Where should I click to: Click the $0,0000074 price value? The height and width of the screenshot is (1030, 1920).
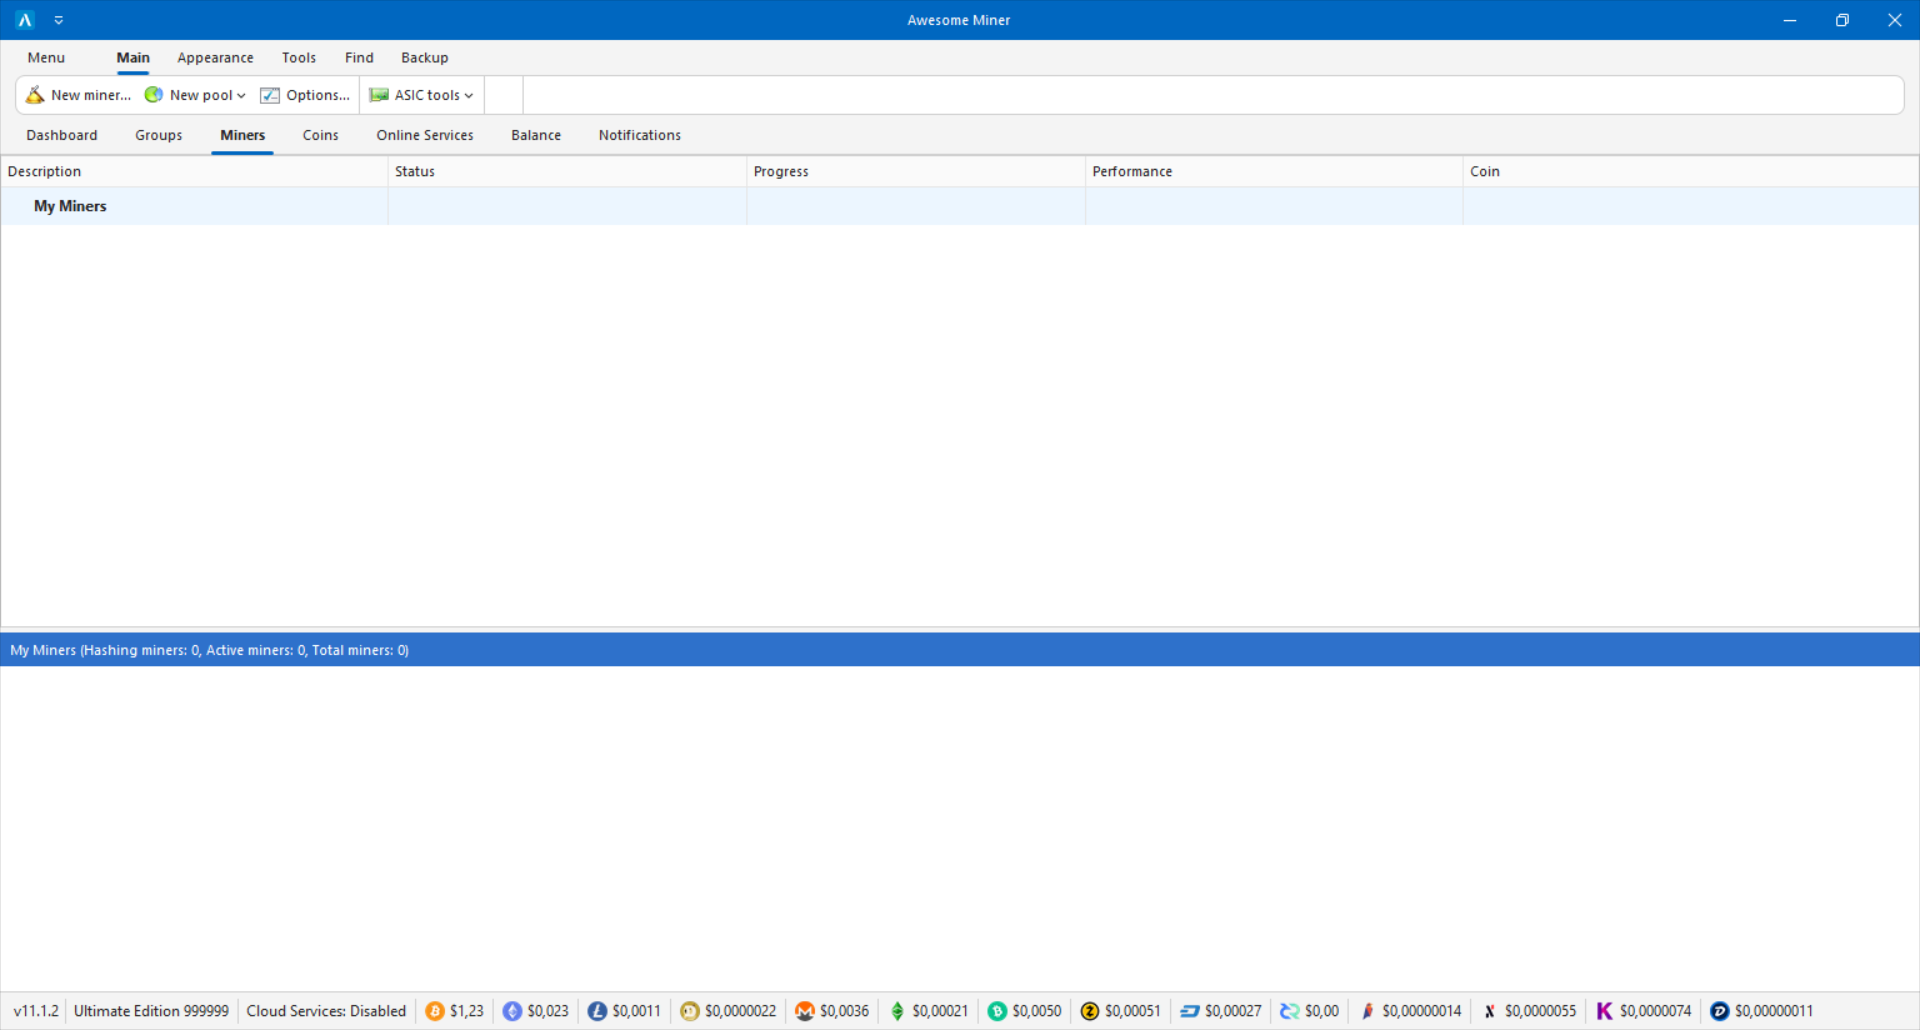tap(1656, 1011)
